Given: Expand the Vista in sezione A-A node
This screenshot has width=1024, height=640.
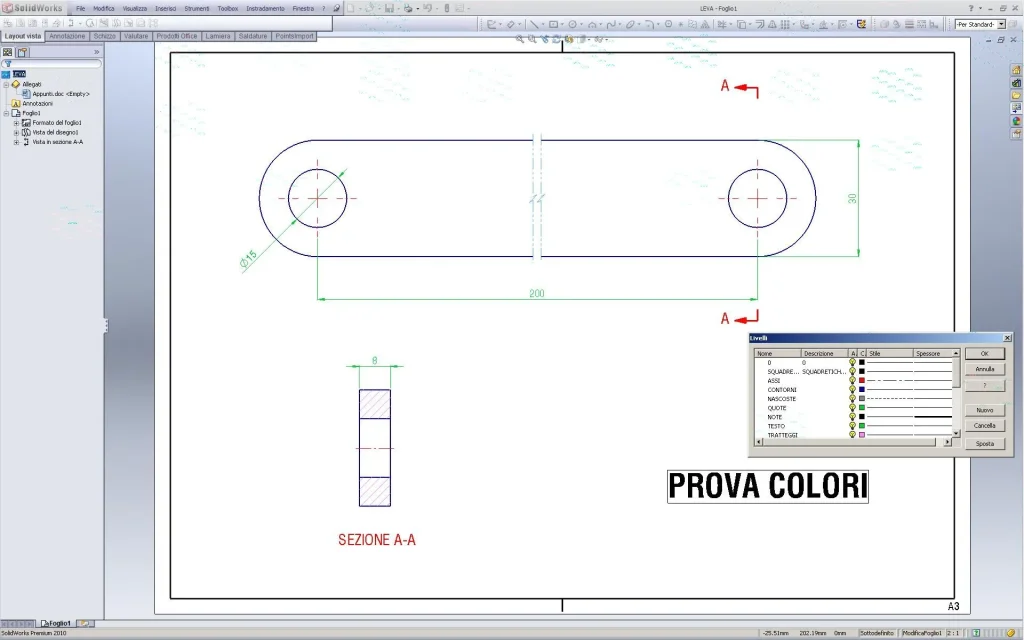Looking at the screenshot, I should click(x=16, y=142).
